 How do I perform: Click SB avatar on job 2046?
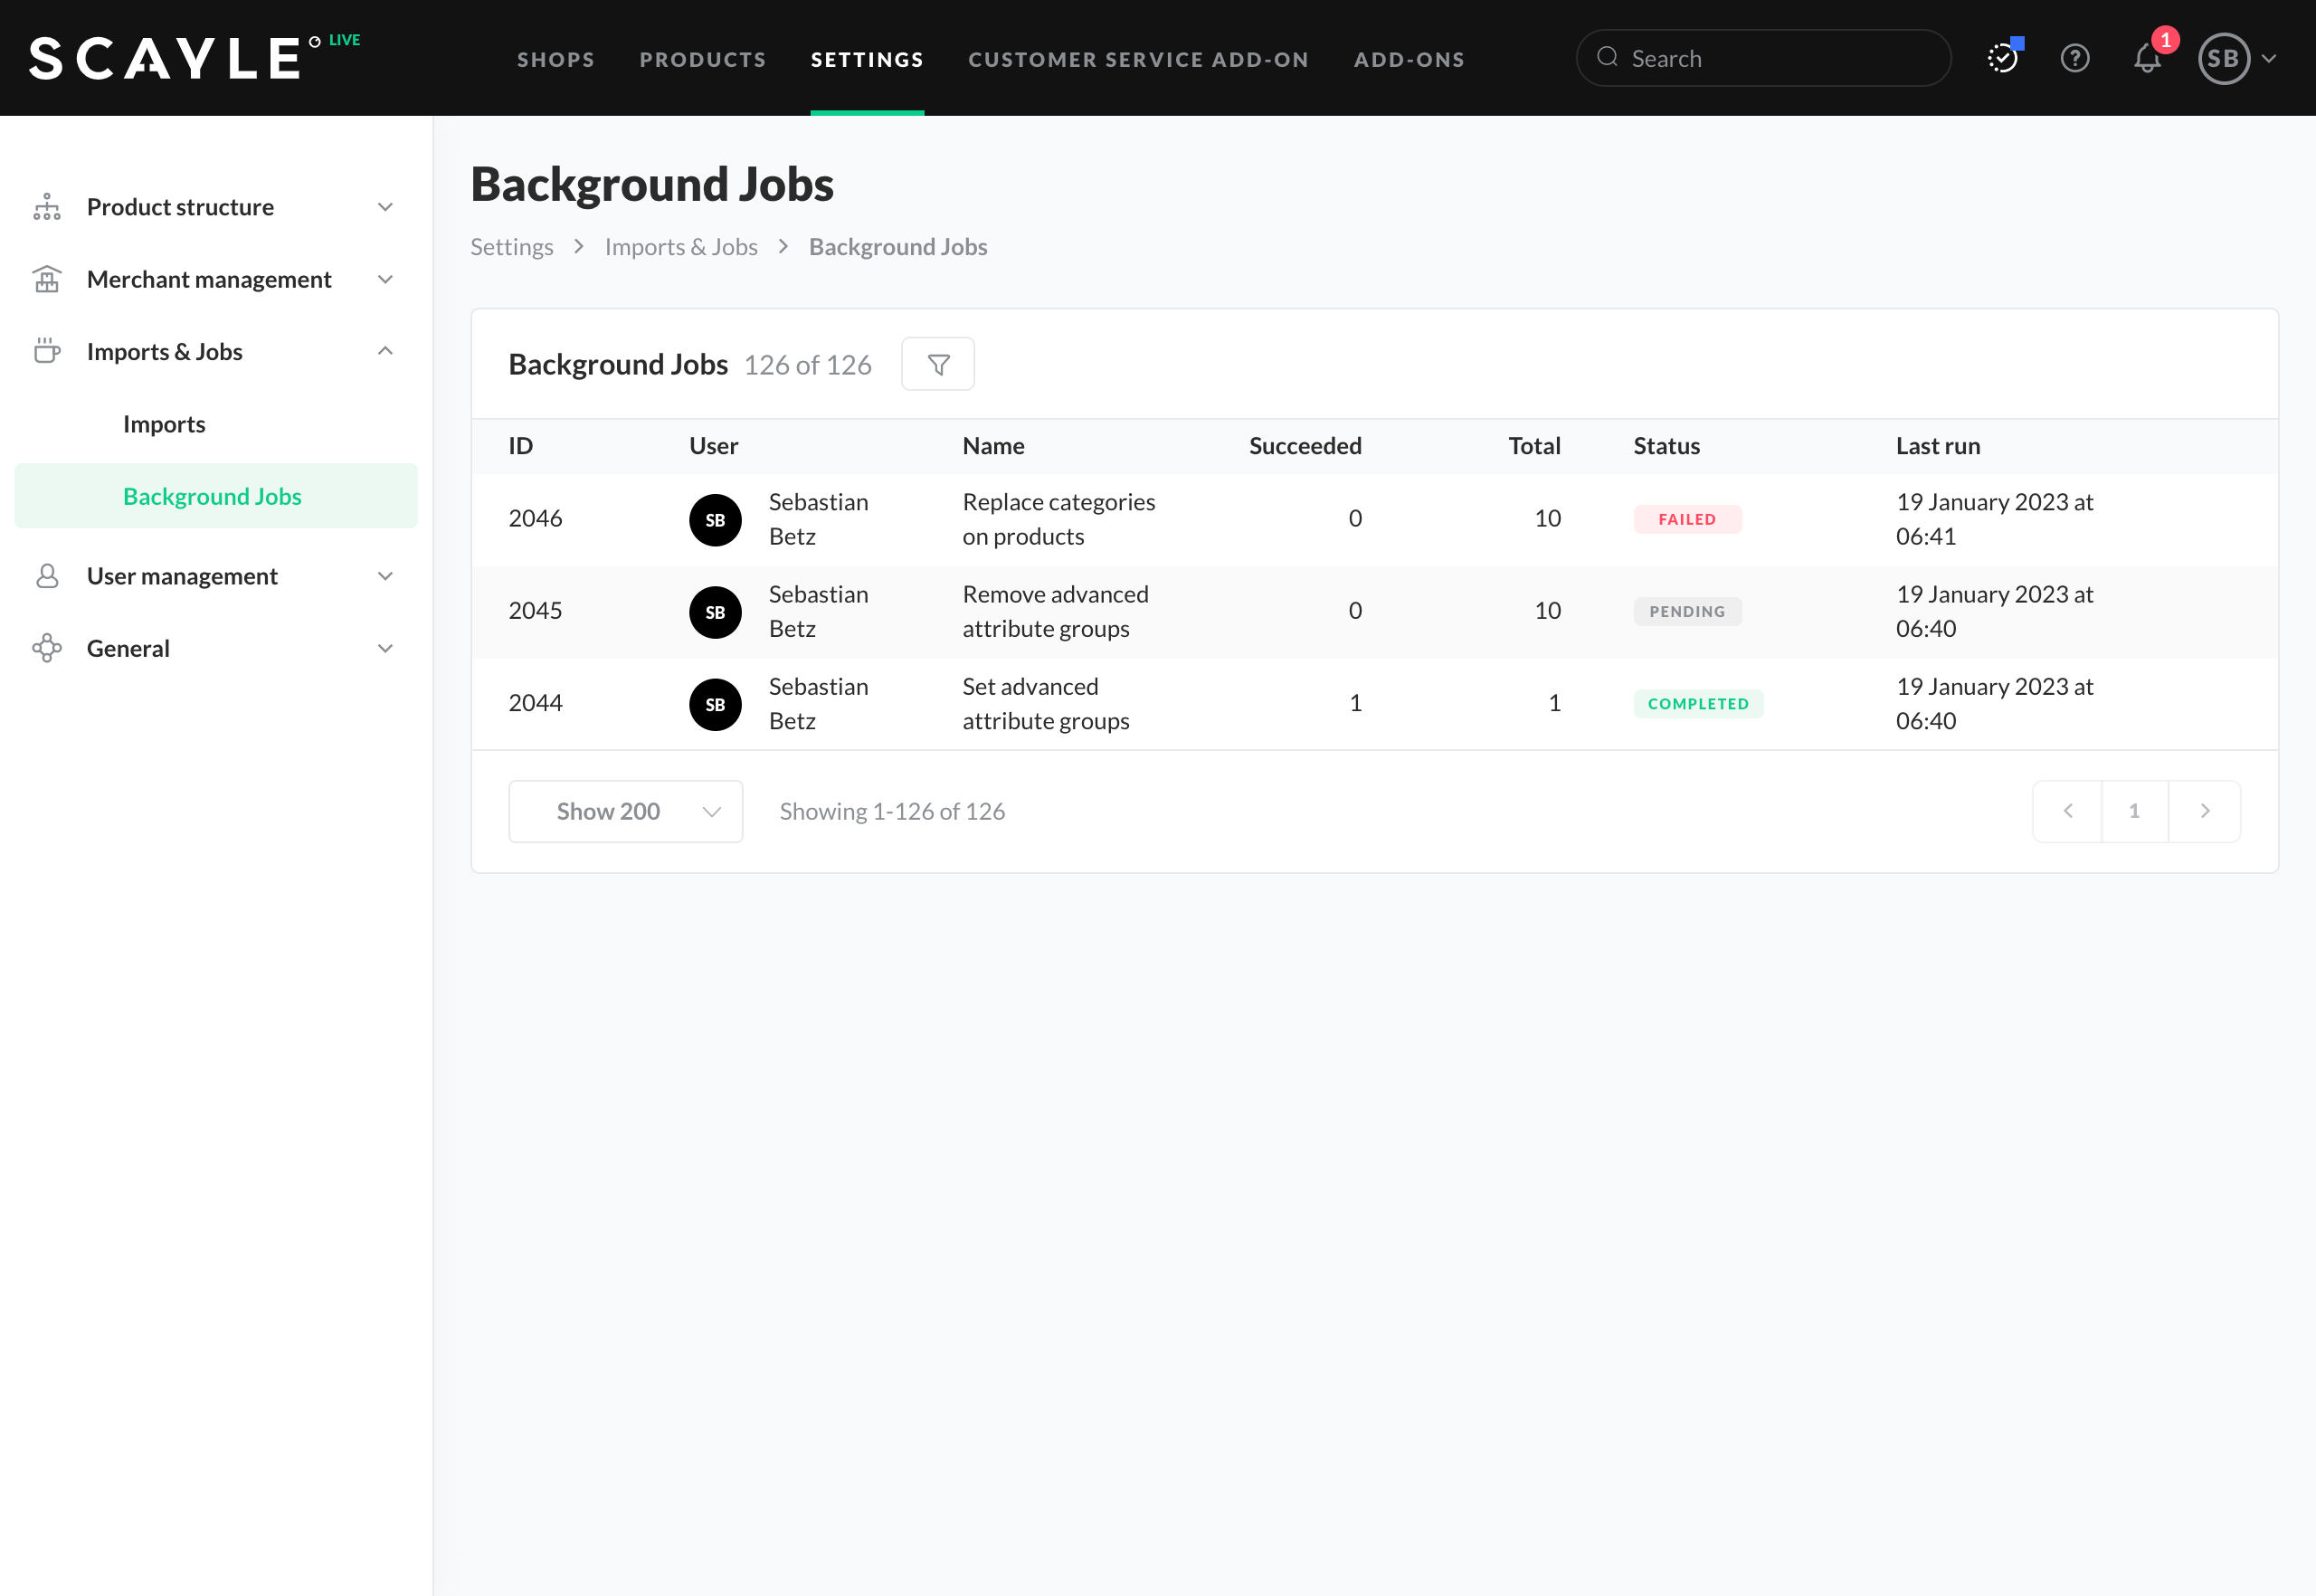pyautogui.click(x=715, y=520)
